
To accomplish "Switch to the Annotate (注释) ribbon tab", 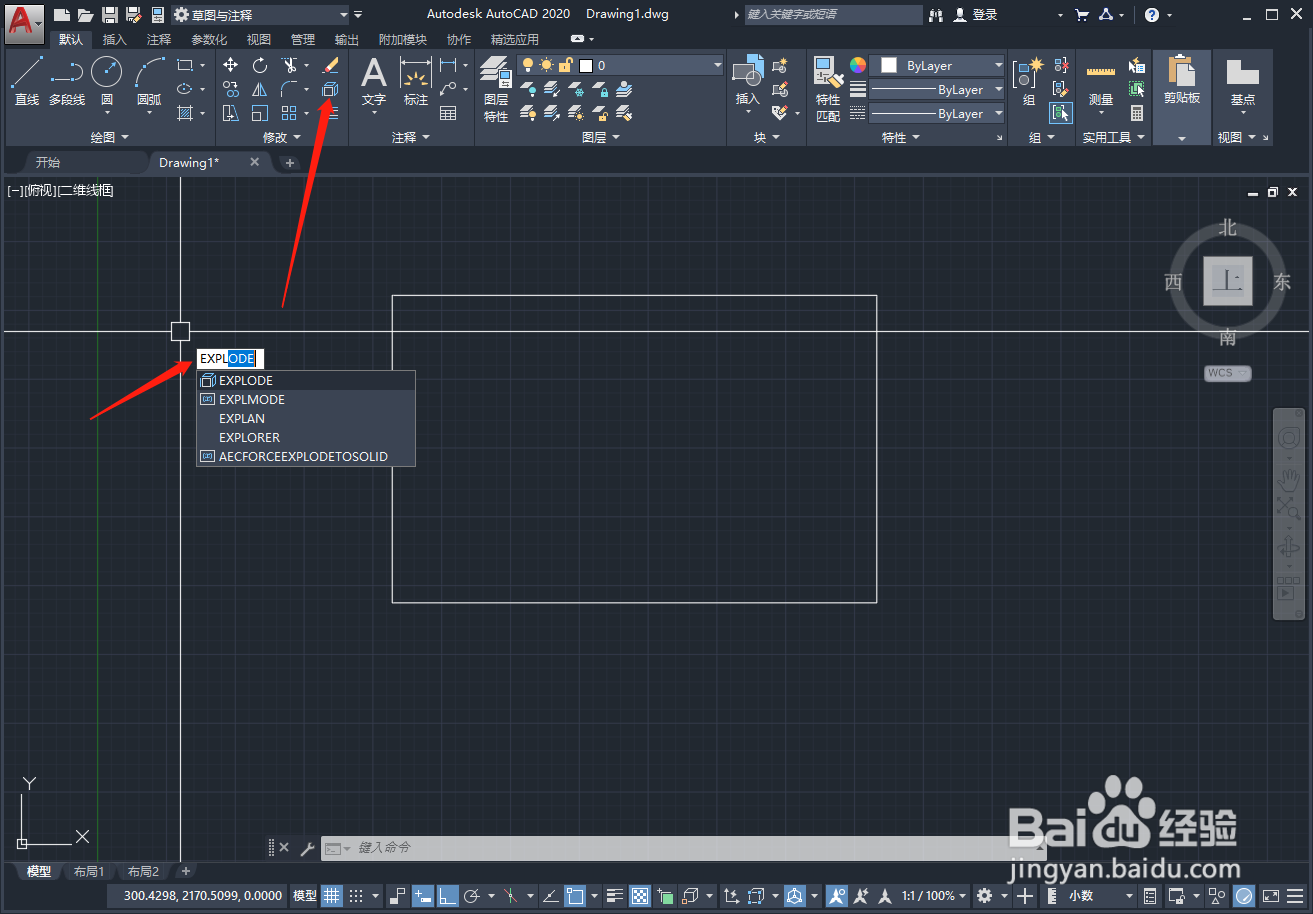I will coord(158,40).
